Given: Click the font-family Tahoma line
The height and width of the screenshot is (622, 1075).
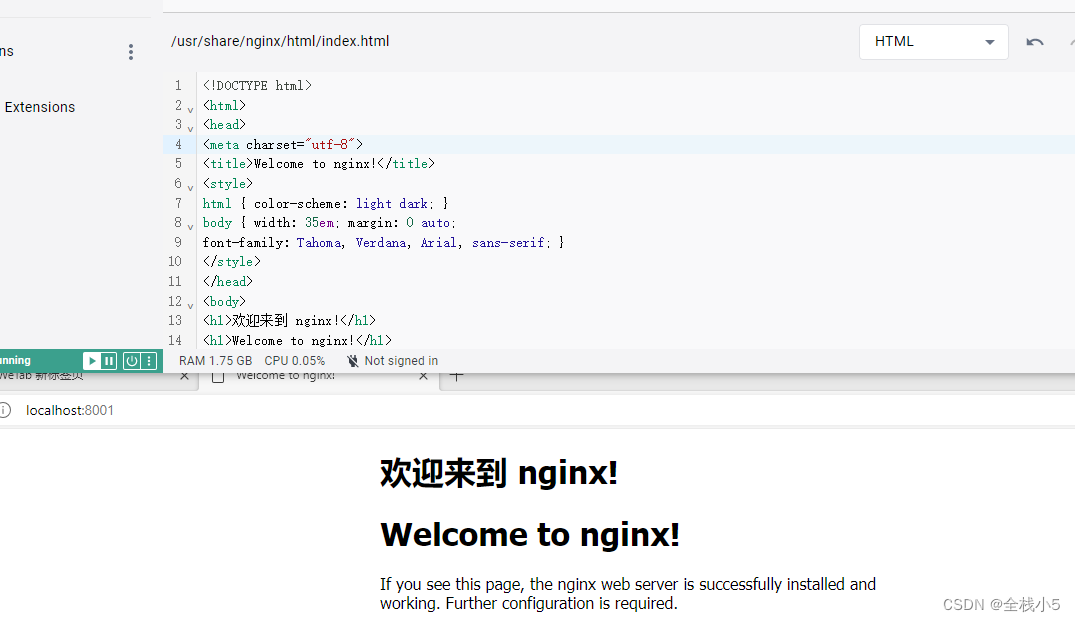Looking at the screenshot, I should (x=383, y=243).
